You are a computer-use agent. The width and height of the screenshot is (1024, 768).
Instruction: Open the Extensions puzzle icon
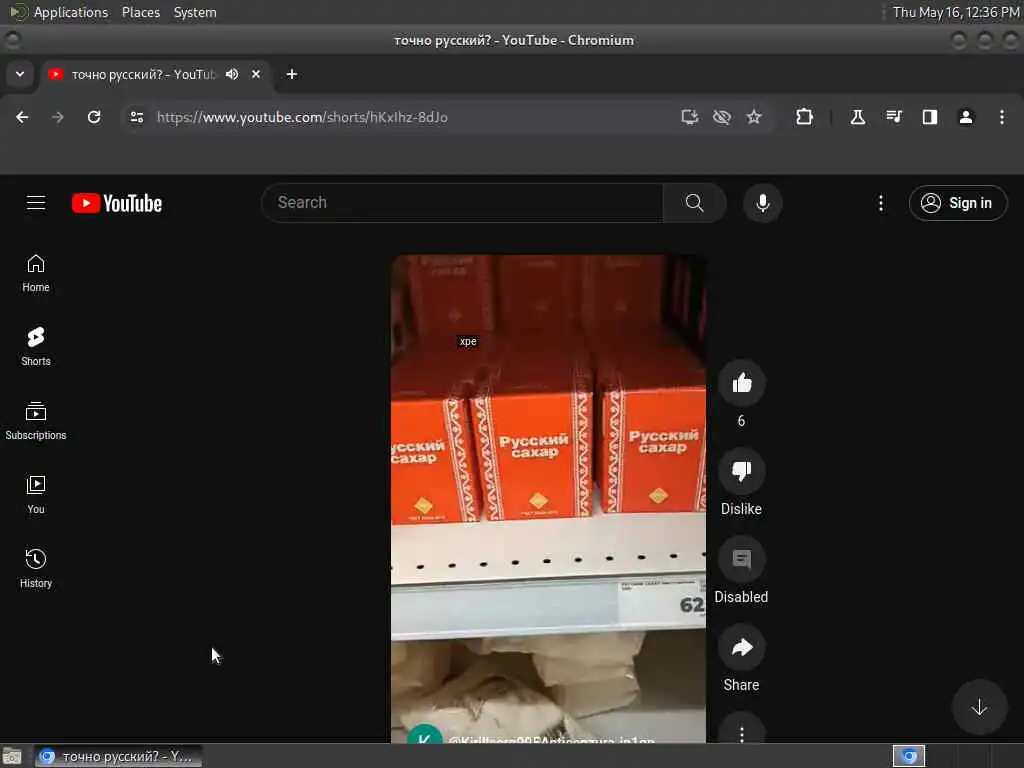805,117
